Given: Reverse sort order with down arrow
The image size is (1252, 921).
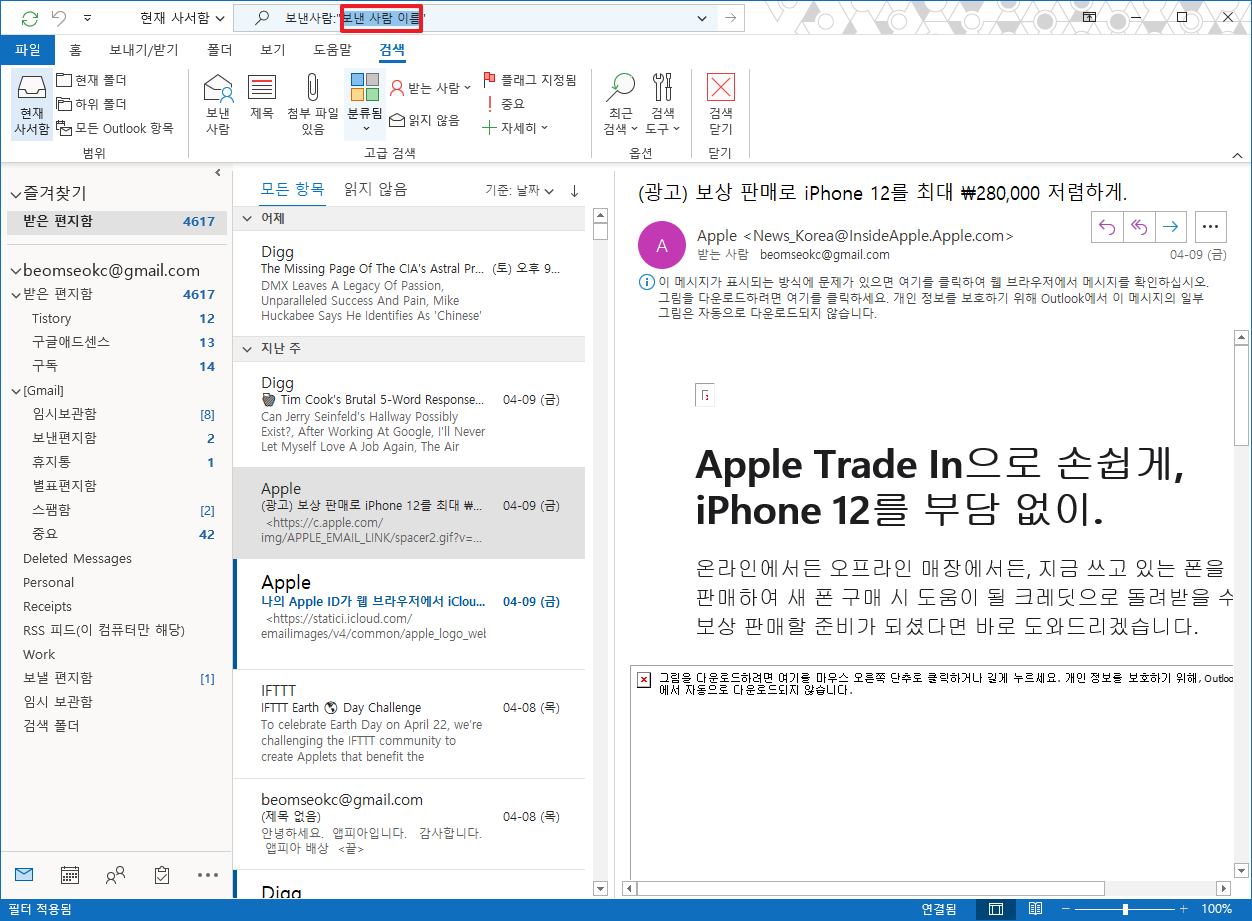Looking at the screenshot, I should tap(574, 190).
